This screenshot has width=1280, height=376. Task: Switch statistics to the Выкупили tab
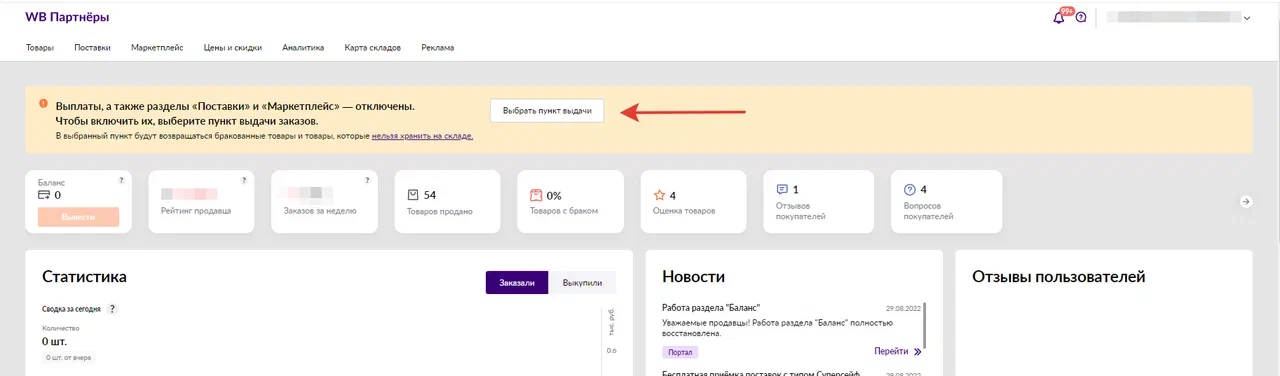click(583, 283)
